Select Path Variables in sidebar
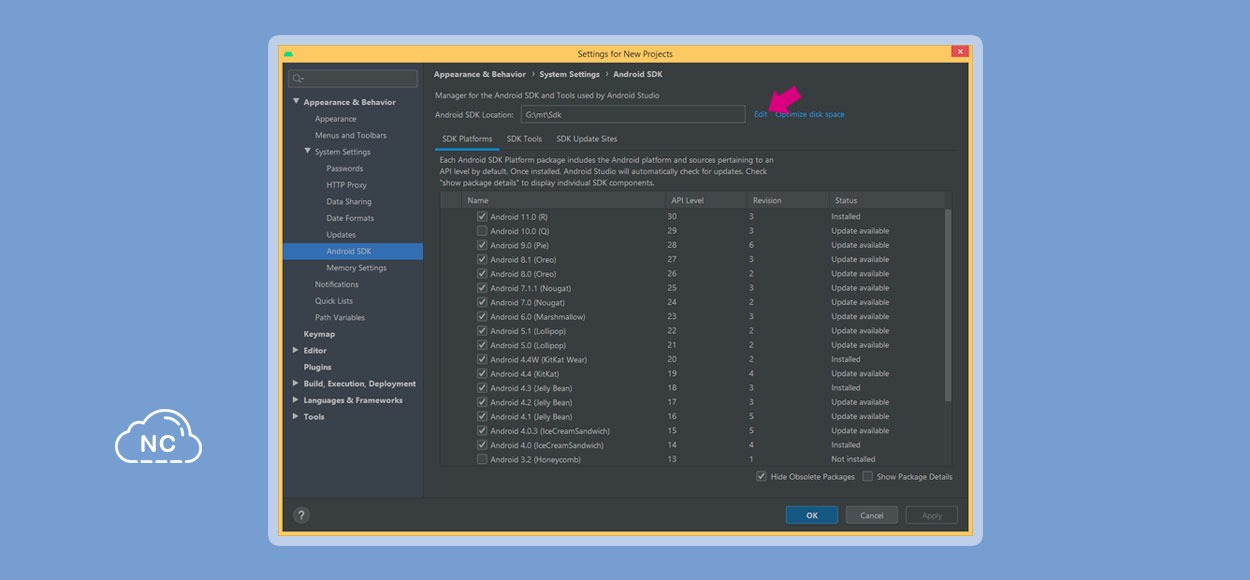 (x=340, y=318)
